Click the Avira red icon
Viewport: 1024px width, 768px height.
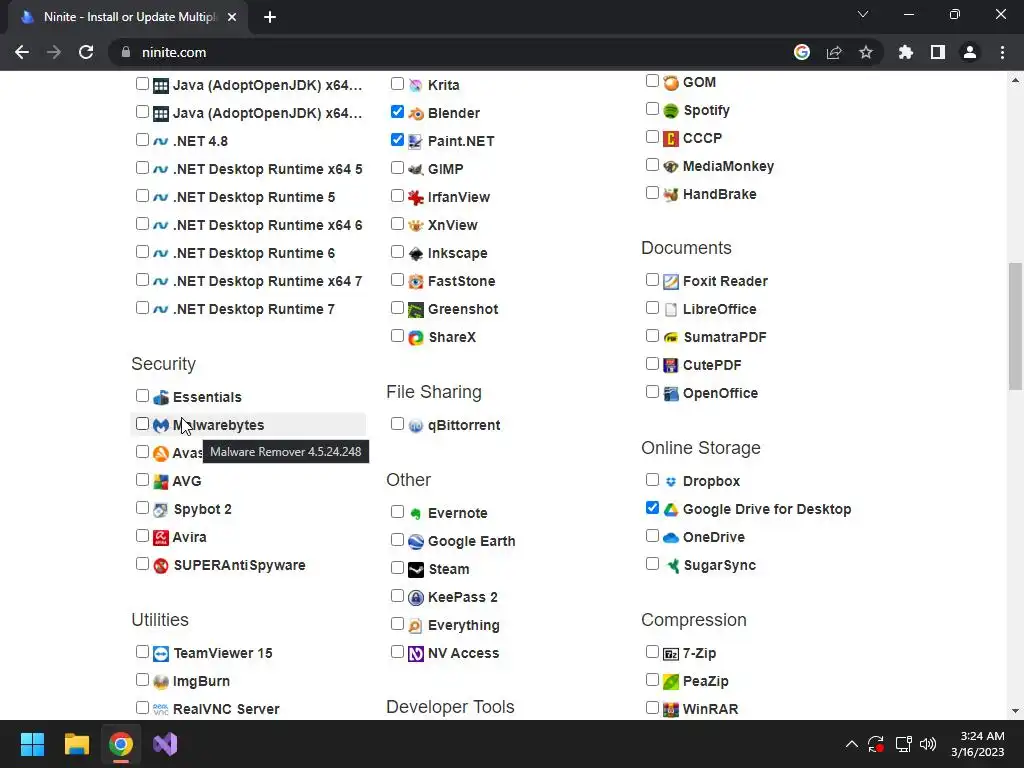(x=161, y=538)
